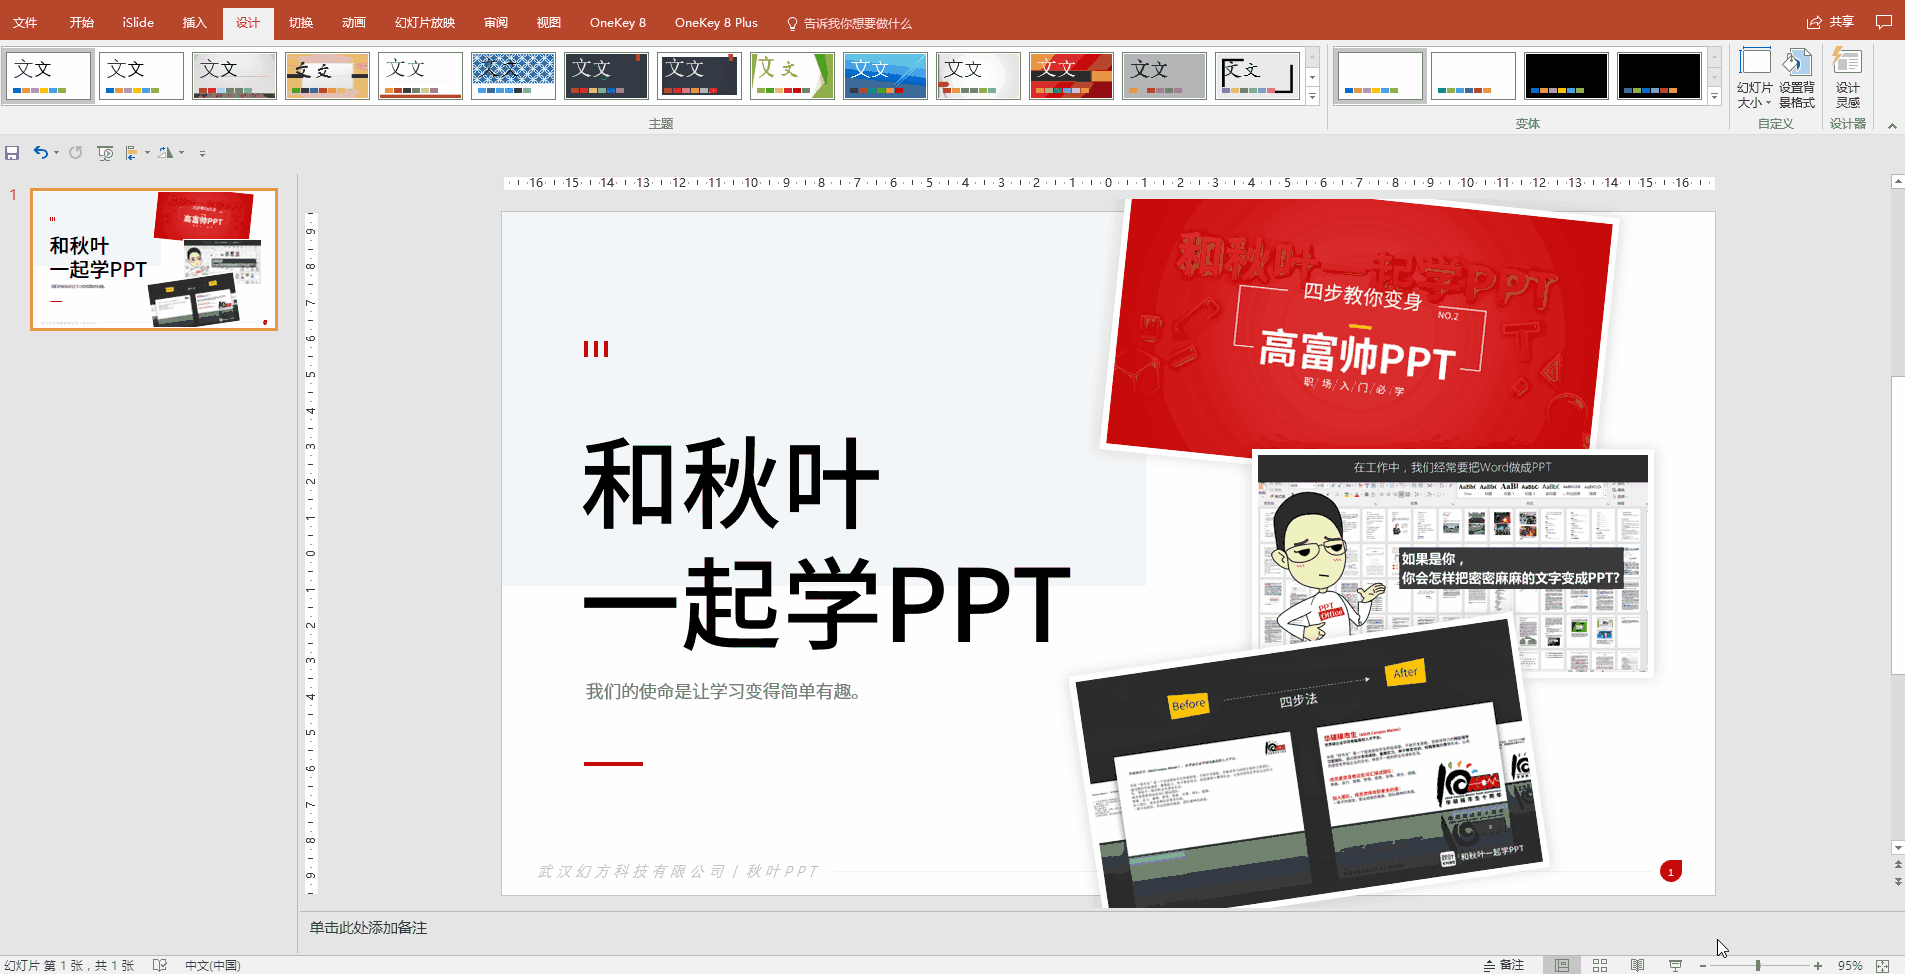Apply the blue diamond pattern theme
The image size is (1905, 974).
coord(513,76)
